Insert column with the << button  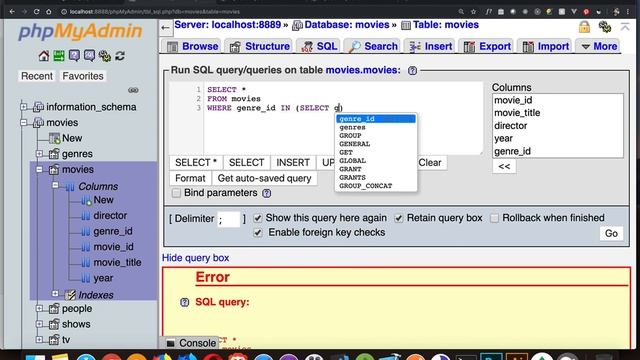tap(504, 167)
